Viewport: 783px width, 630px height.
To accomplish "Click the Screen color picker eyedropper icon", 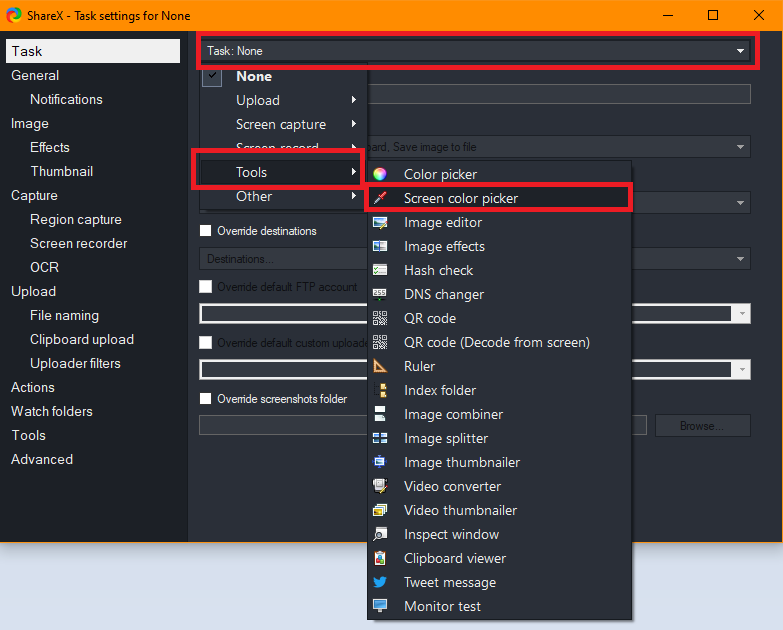I will [x=380, y=198].
